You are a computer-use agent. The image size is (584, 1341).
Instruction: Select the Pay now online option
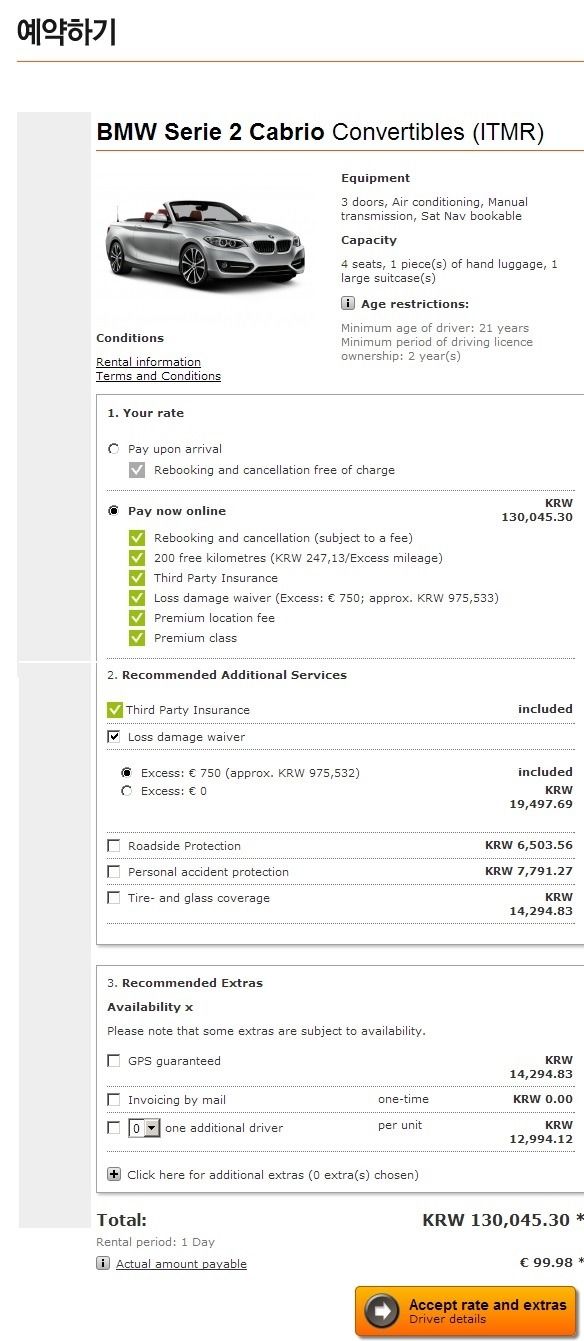pos(113,510)
